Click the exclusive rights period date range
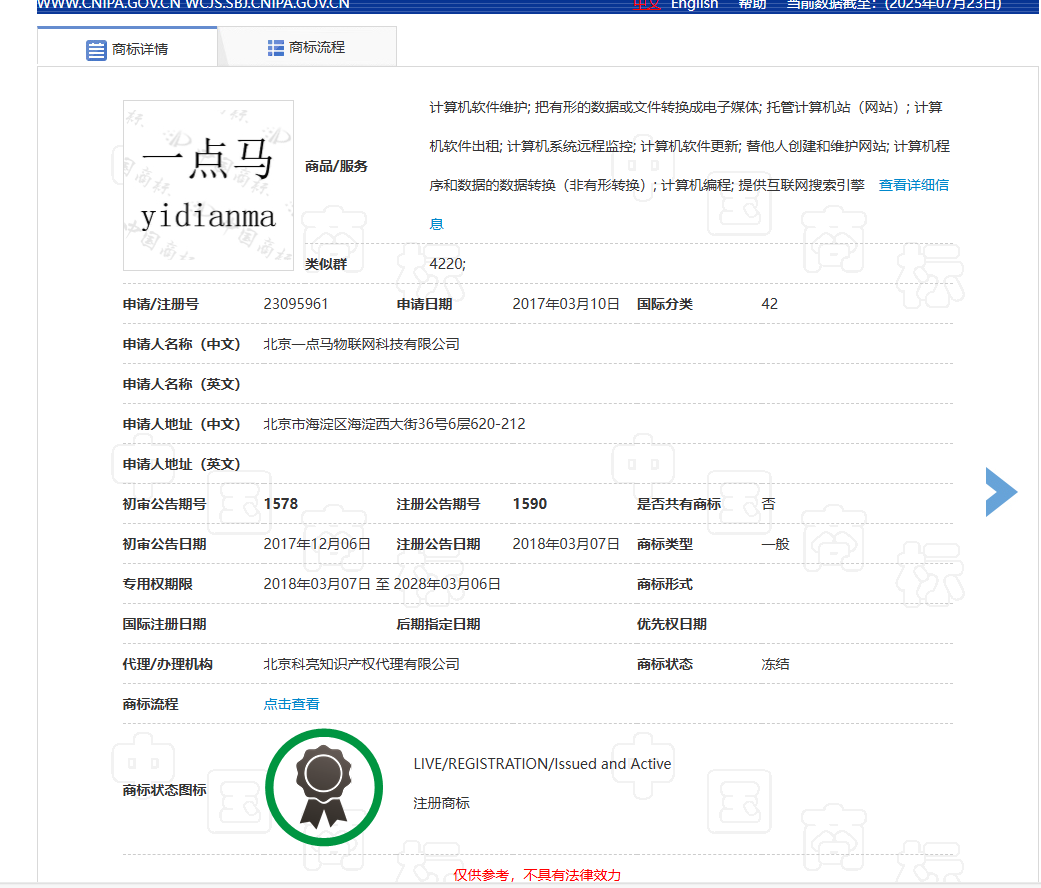Viewport: 1041px width, 888px height. 382,584
